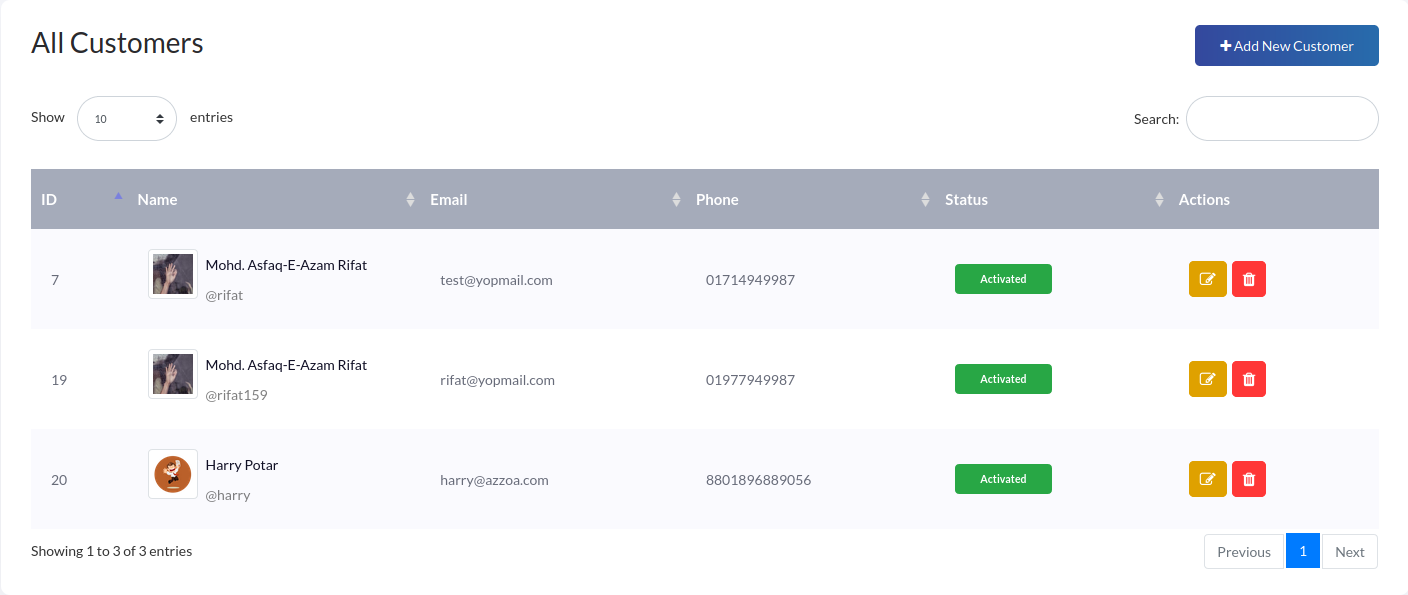Click the Add New Customer button
The width and height of the screenshot is (1408, 595).
click(1286, 46)
